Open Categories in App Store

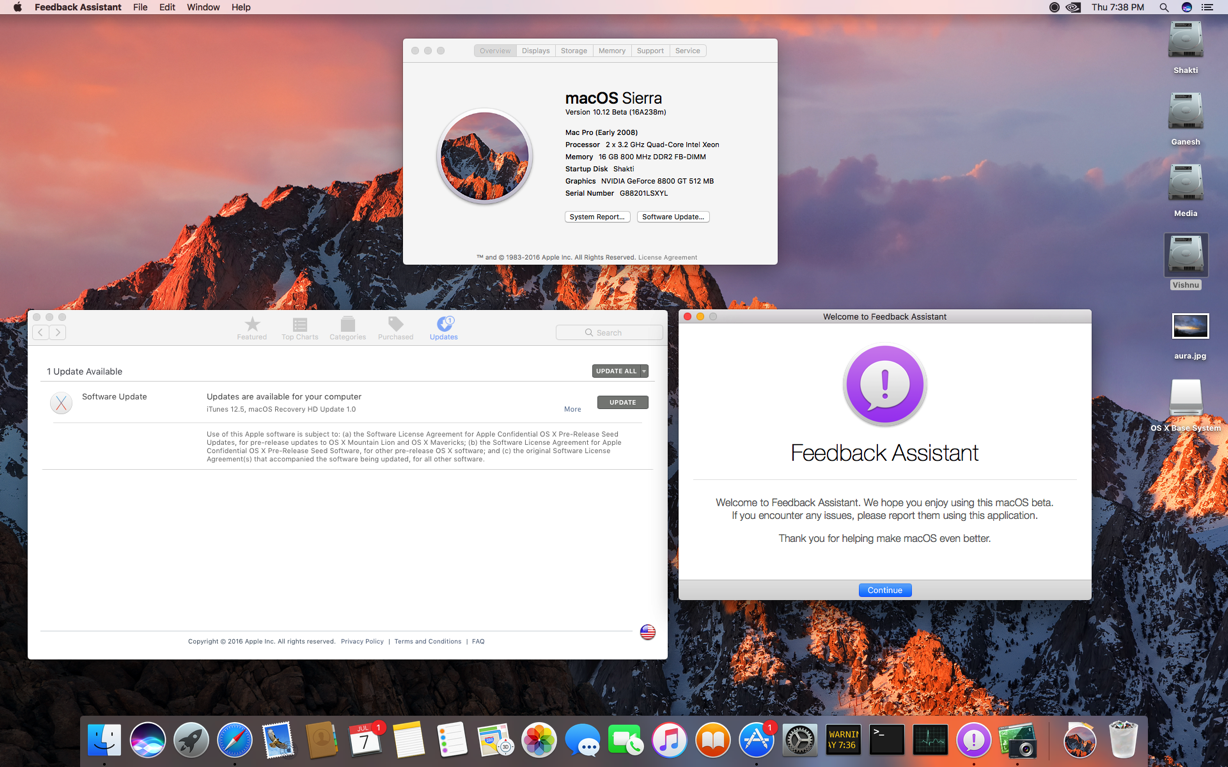(x=348, y=328)
